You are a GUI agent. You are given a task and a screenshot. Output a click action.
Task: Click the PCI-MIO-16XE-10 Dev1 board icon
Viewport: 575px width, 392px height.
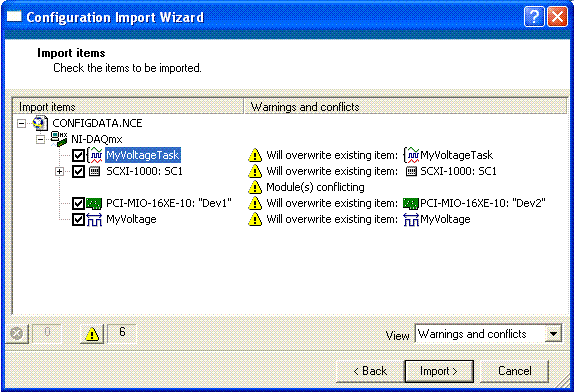(94, 203)
